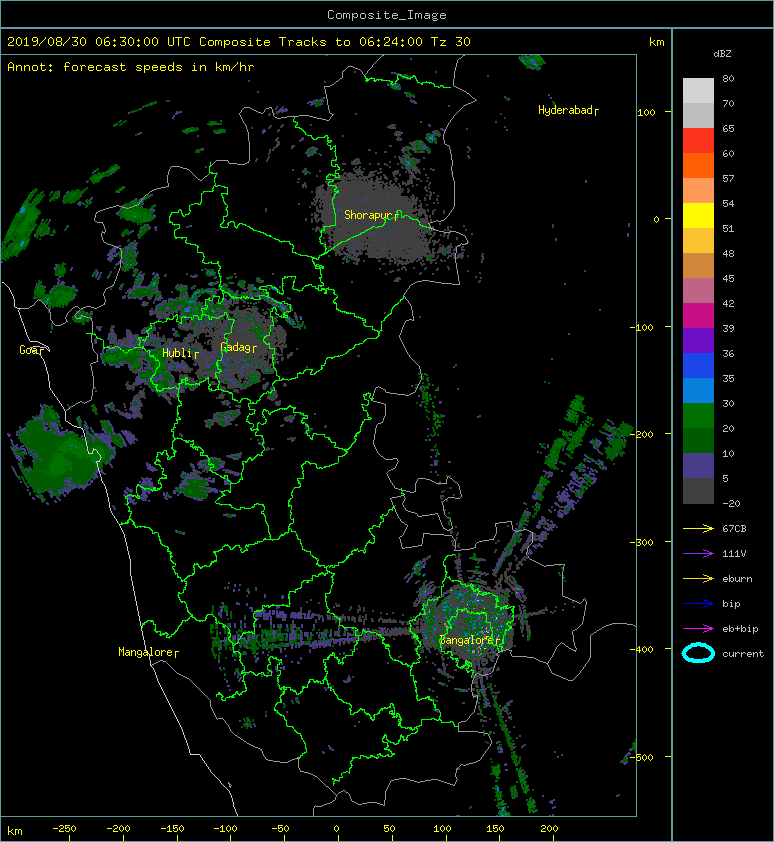
Task: Click the 'Composite_Image' title text
Action: 387,15
